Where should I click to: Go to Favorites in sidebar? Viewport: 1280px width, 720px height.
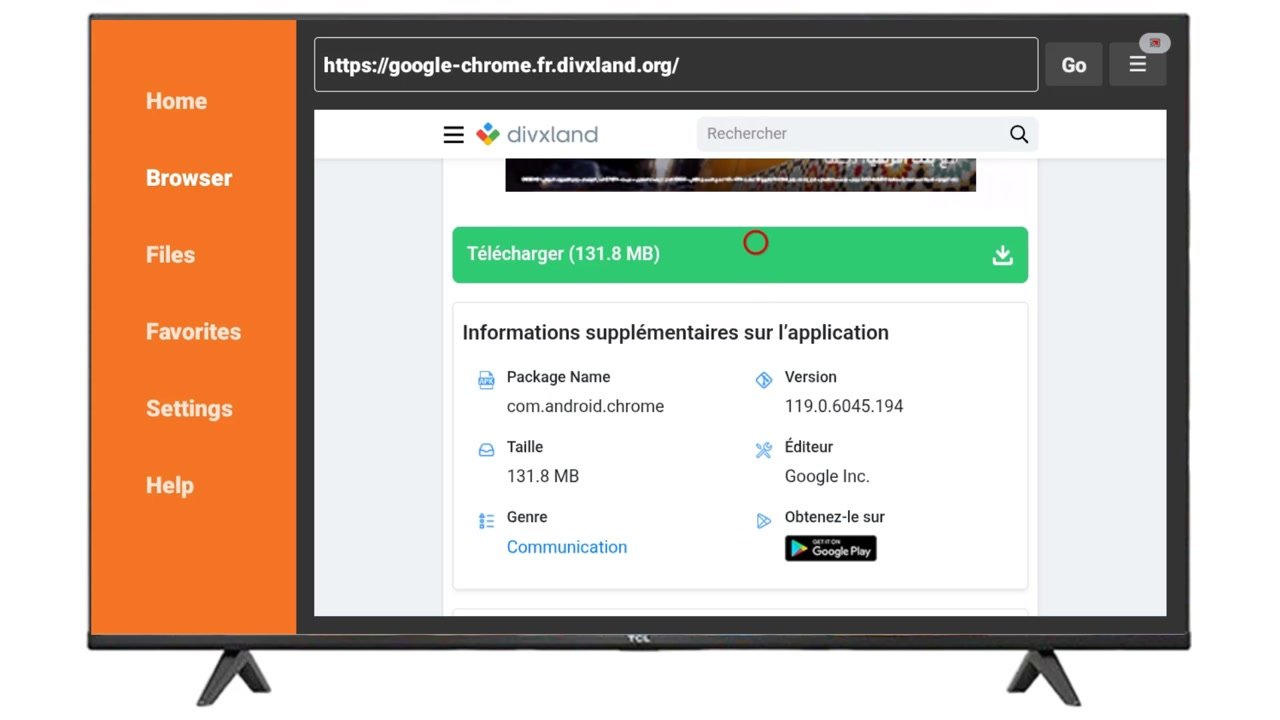[x=193, y=332]
